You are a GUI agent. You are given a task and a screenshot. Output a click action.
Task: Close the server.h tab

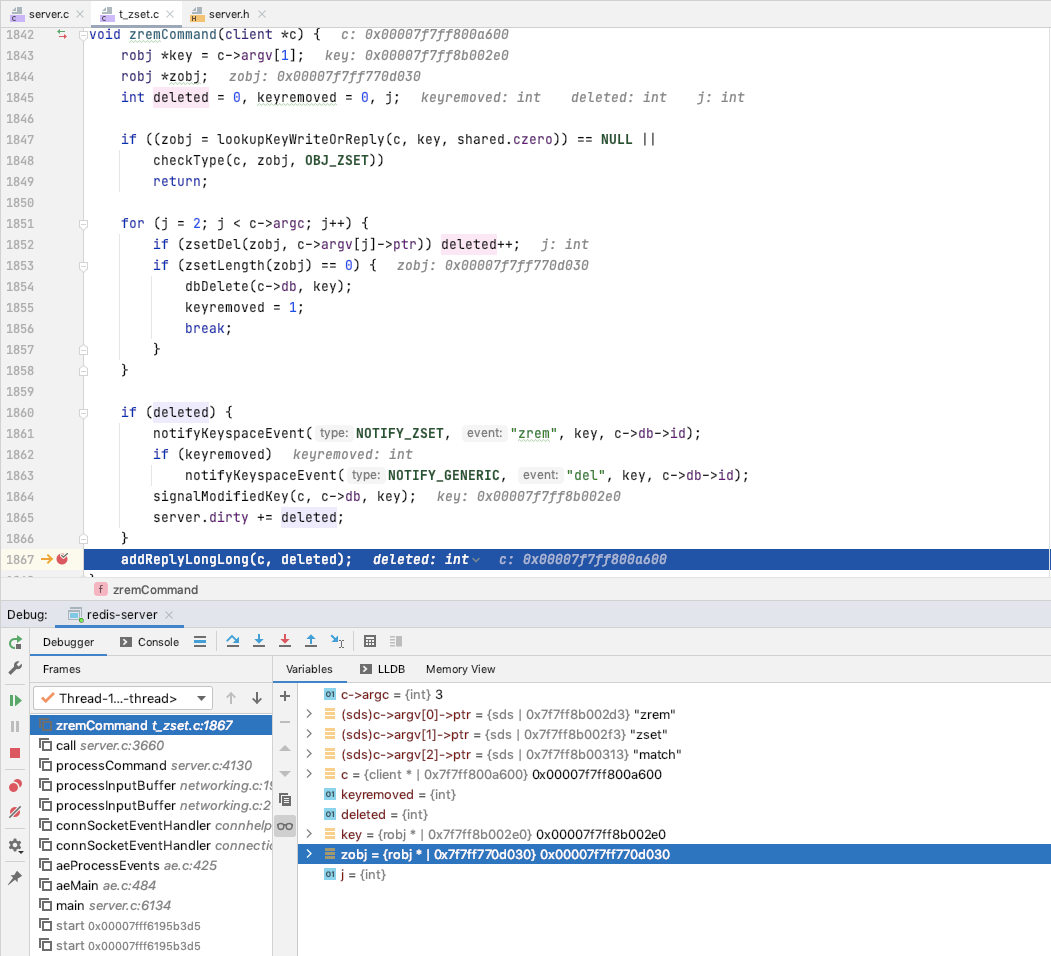[262, 14]
